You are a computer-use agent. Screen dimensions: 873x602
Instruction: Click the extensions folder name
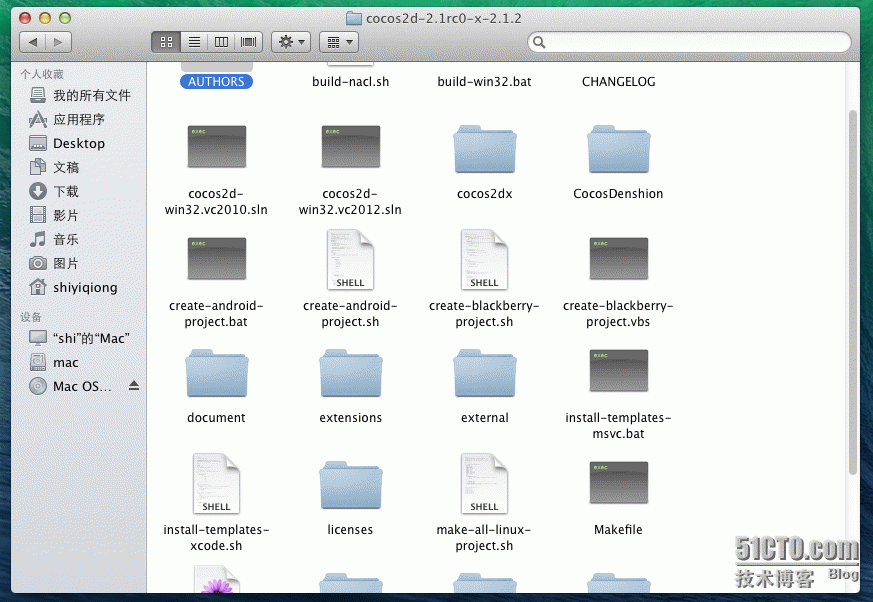[x=351, y=418]
